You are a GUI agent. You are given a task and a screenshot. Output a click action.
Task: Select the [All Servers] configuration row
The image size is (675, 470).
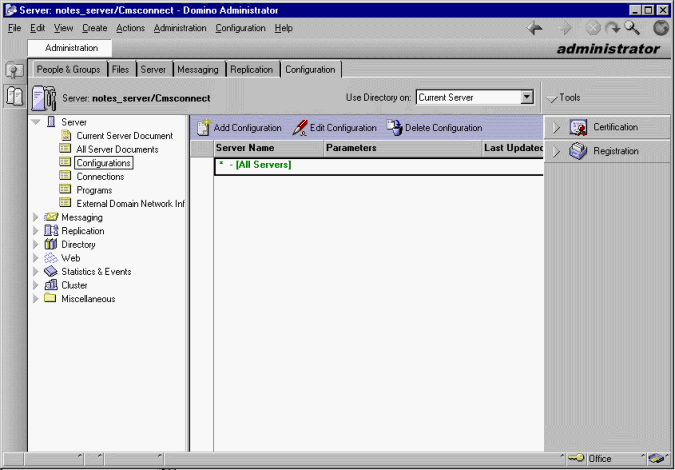click(378, 166)
